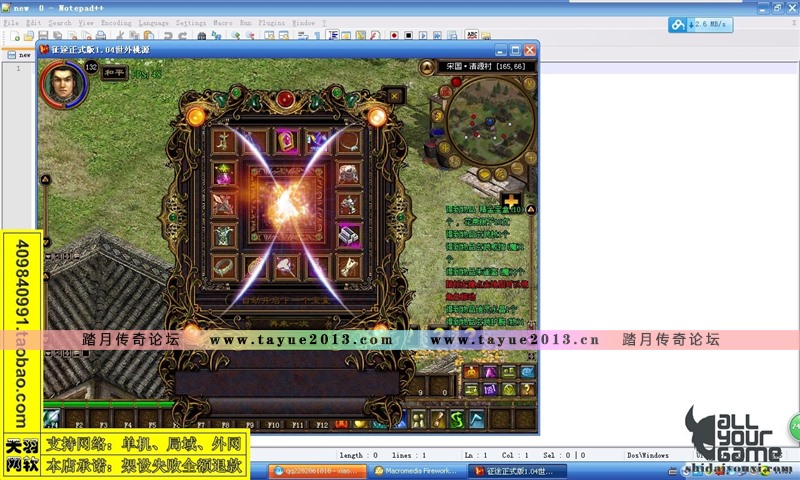Click the green swirl skill icon
This screenshot has width=800, height=480.
tap(456, 418)
